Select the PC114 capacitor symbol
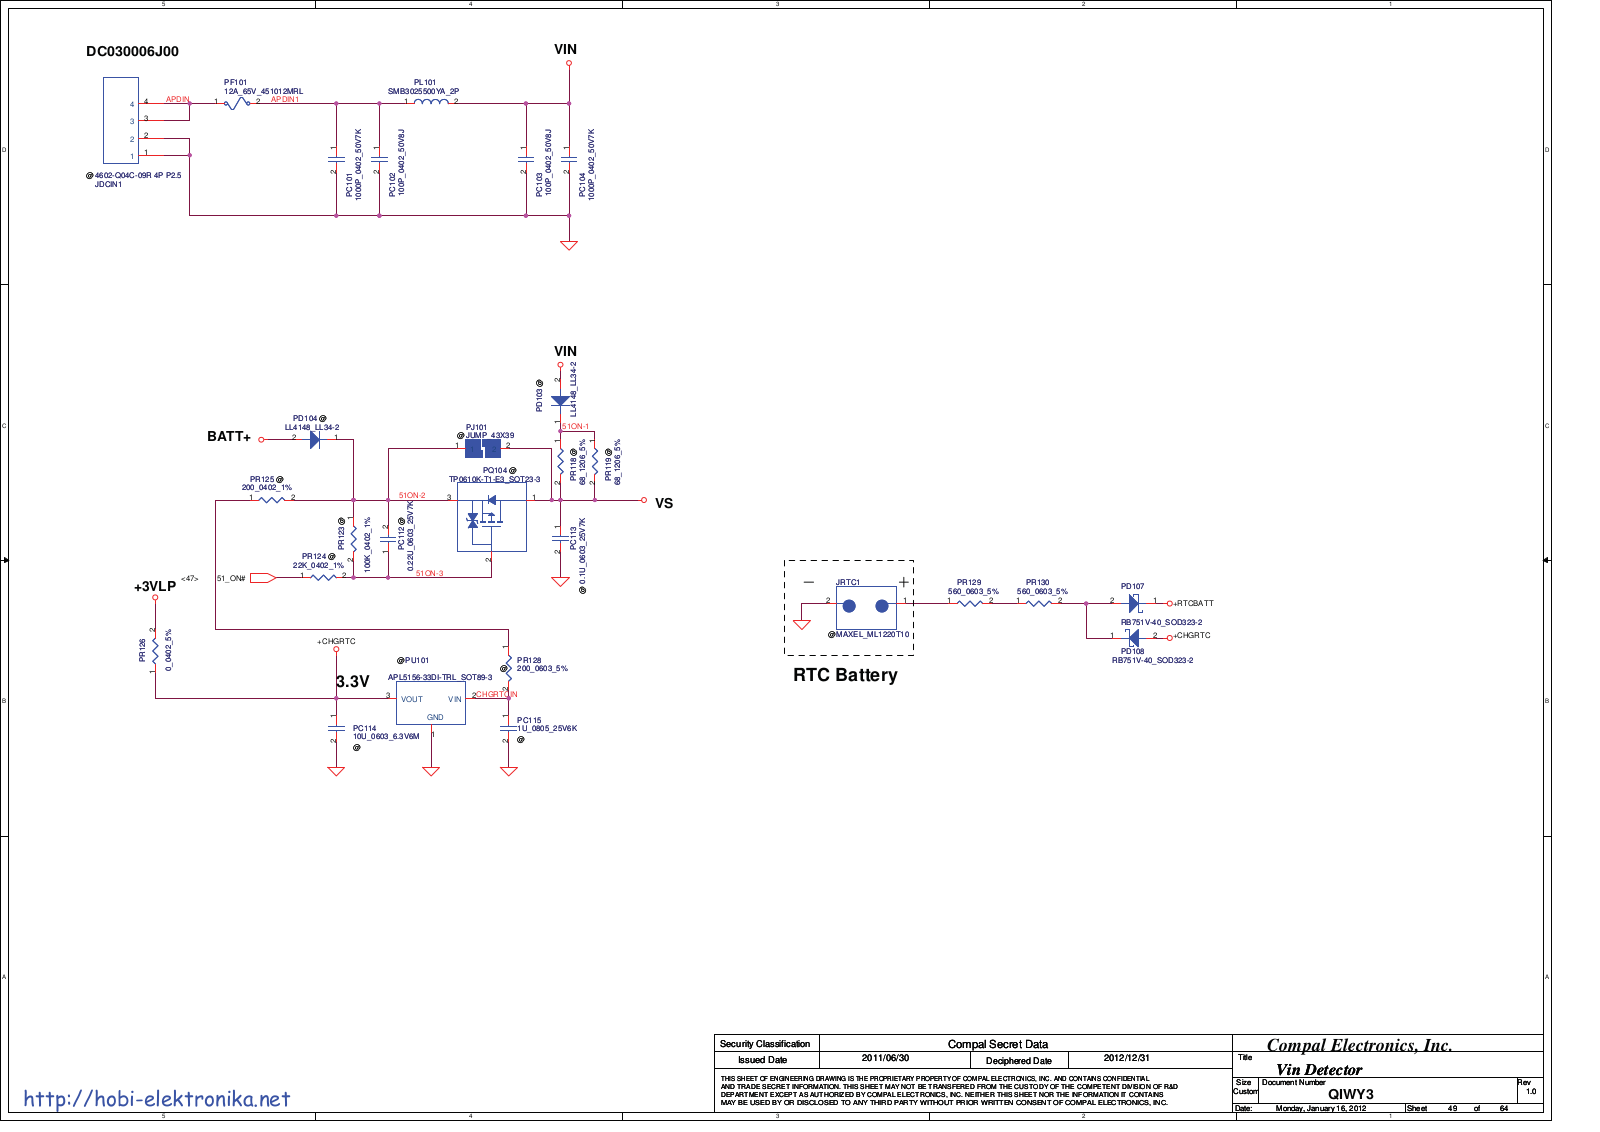The height and width of the screenshot is (1132, 1600). click(x=336, y=728)
